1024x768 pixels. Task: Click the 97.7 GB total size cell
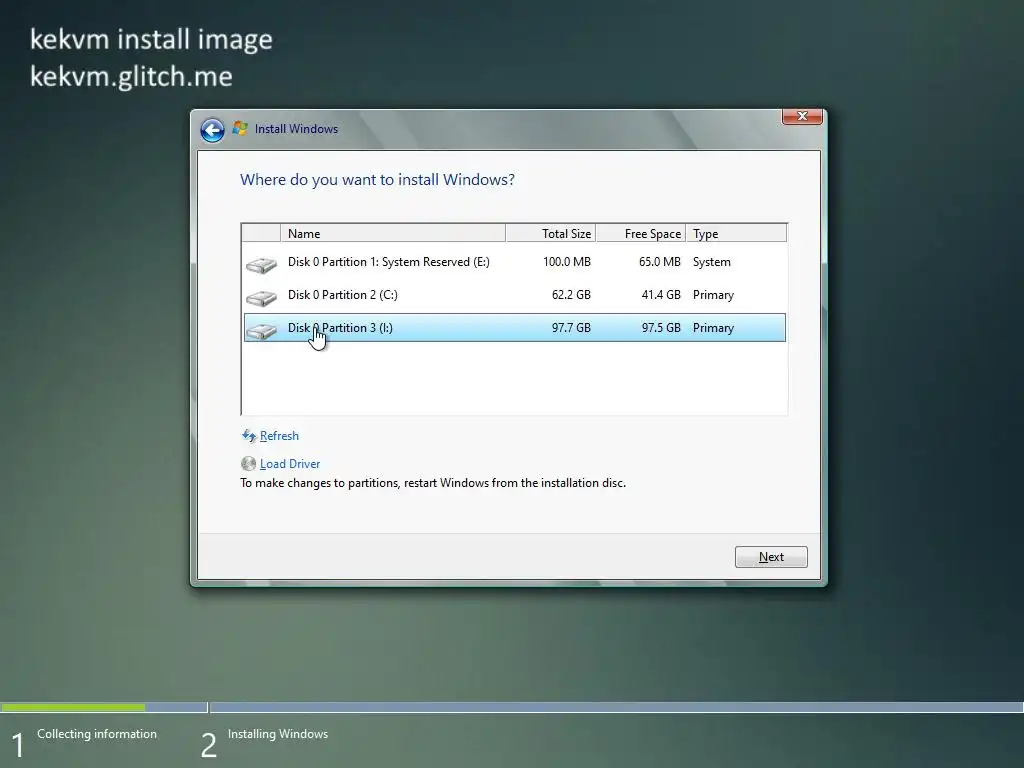[571, 328]
